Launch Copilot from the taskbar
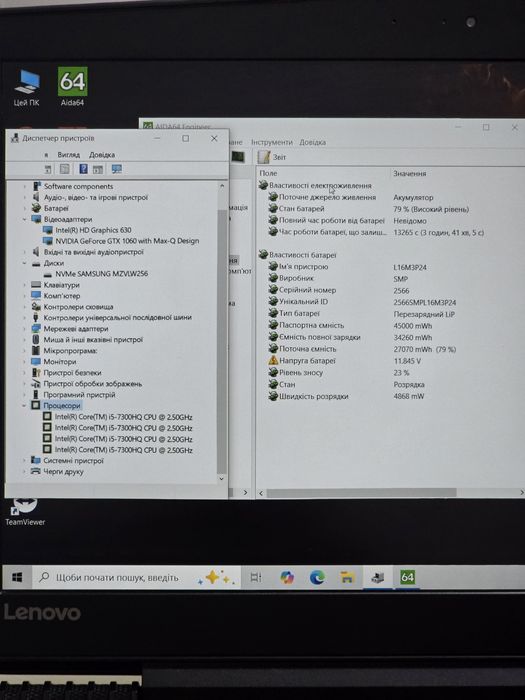 pyautogui.click(x=287, y=577)
